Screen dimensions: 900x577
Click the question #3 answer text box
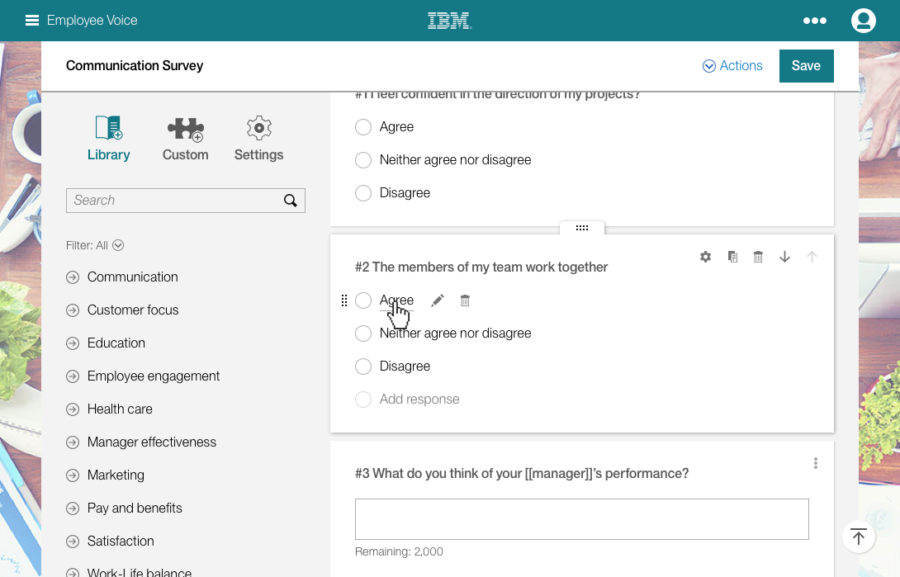click(581, 519)
